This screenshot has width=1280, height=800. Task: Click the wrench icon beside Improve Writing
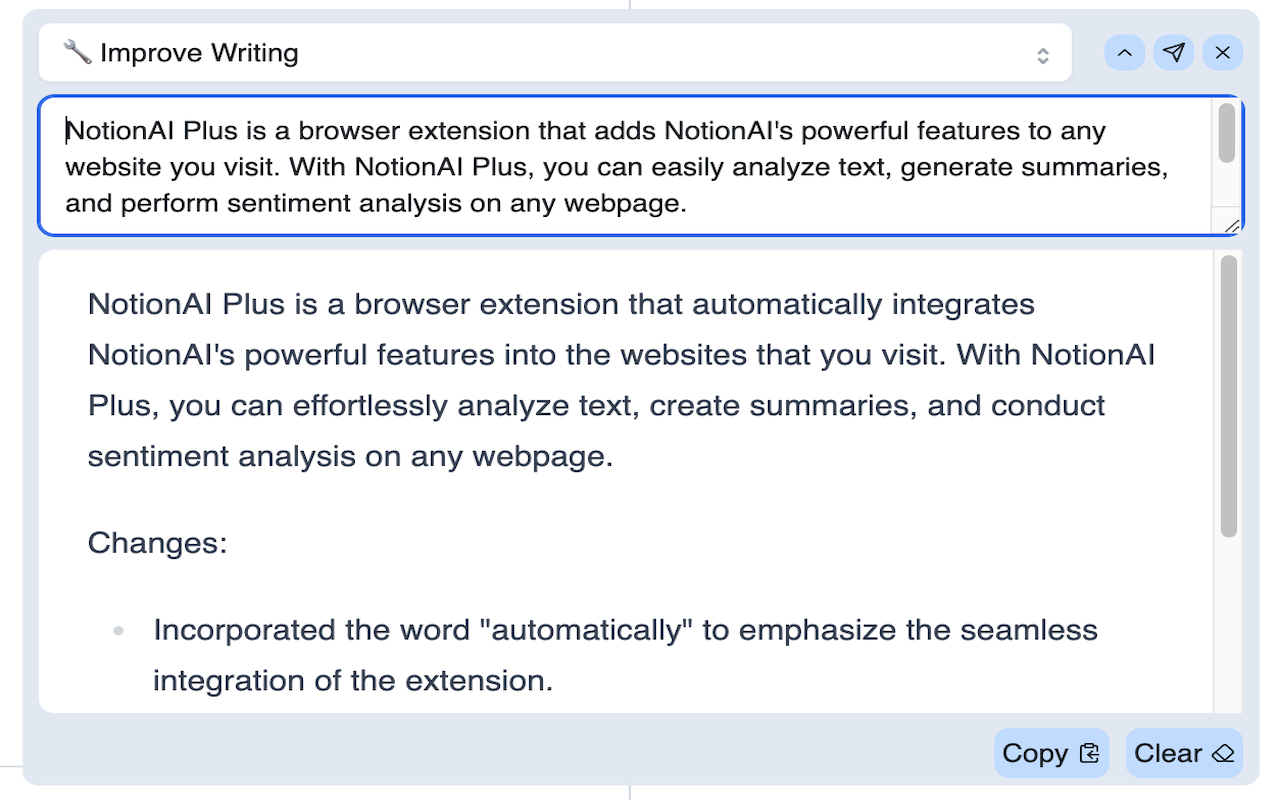click(77, 52)
